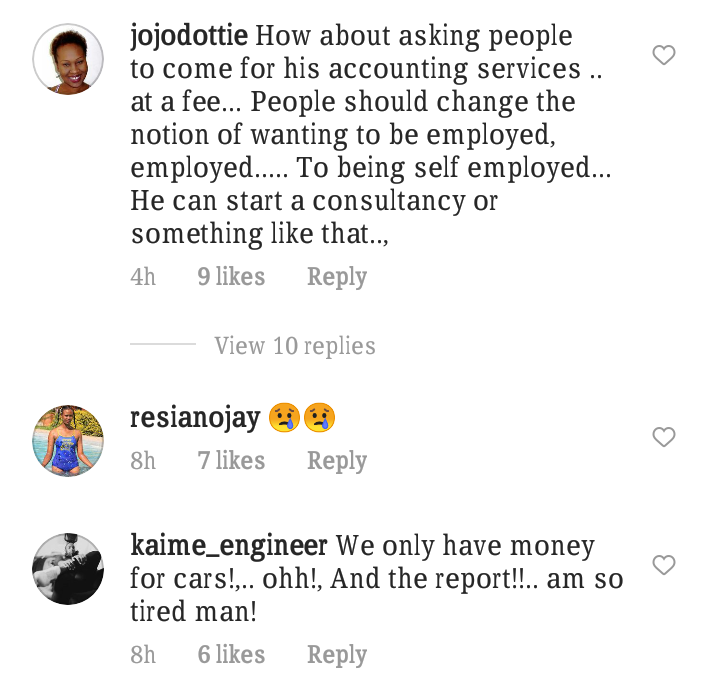Open kaime_engineer's black-and-white avatar

68,568
